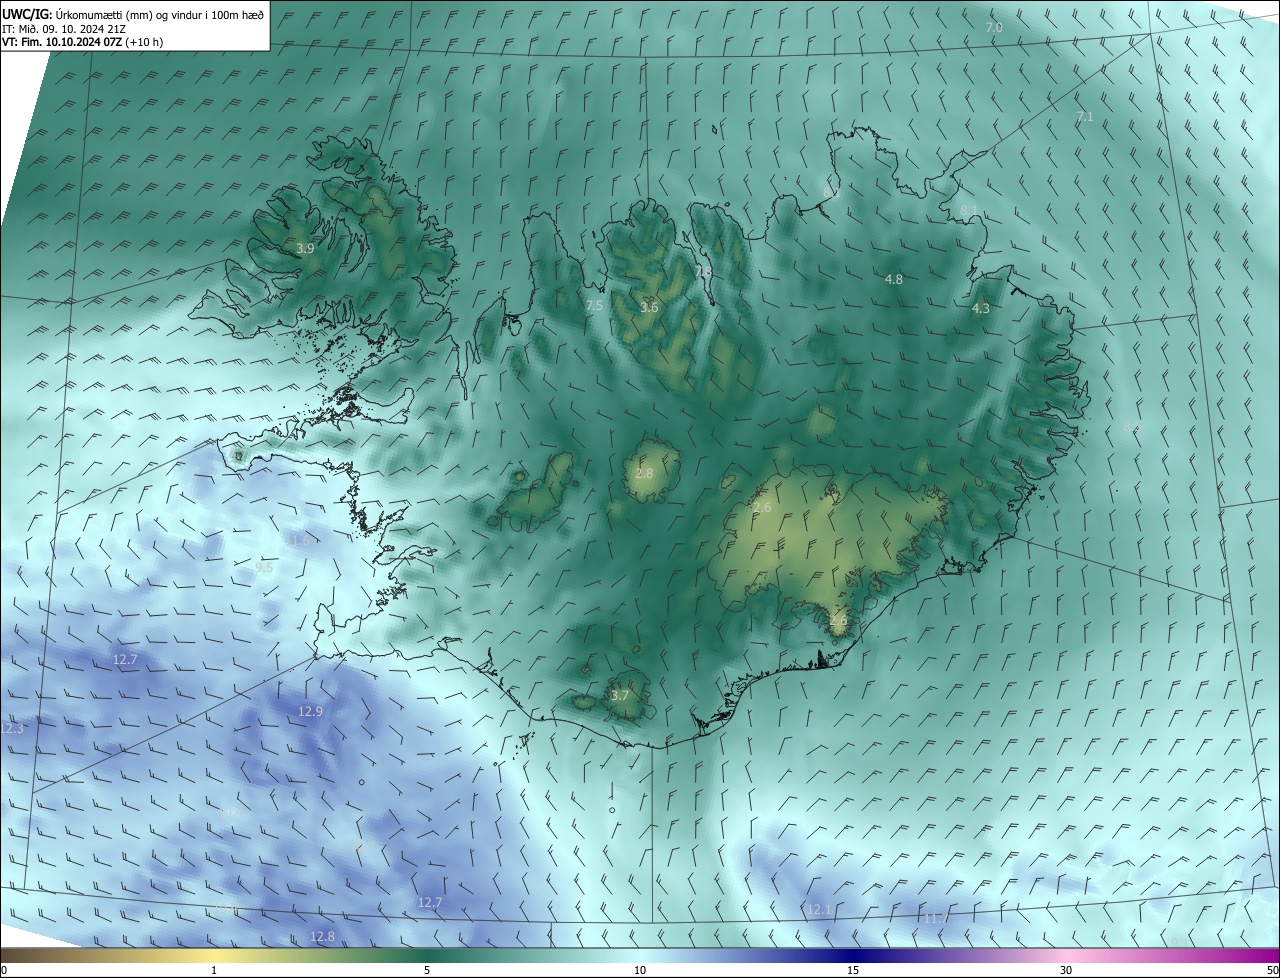The image size is (1280, 978).
Task: Click the color scale tick label 1
Action: (x=214, y=971)
